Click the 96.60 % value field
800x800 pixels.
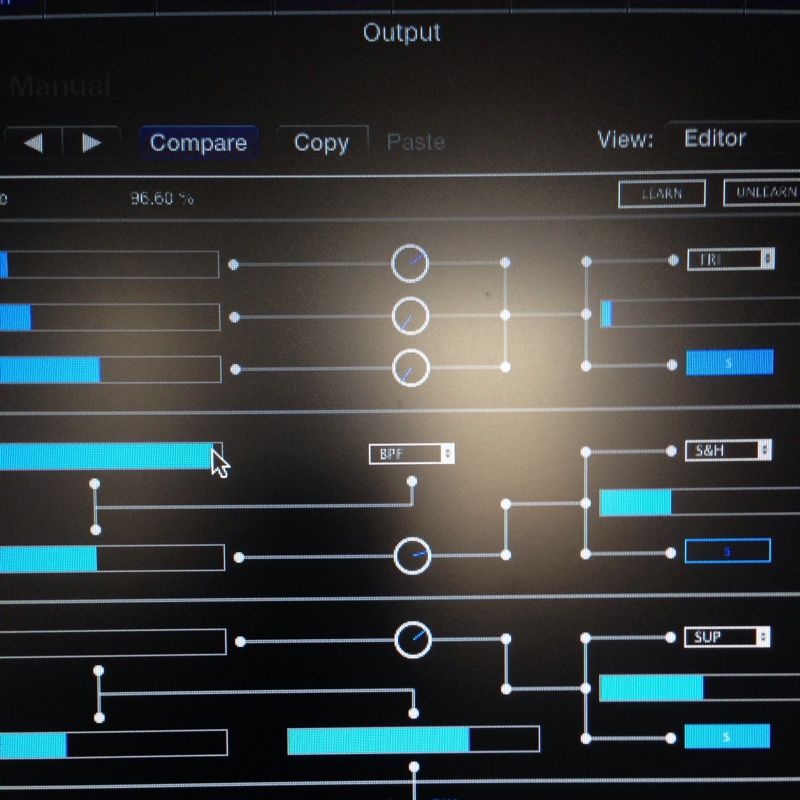[x=162, y=198]
